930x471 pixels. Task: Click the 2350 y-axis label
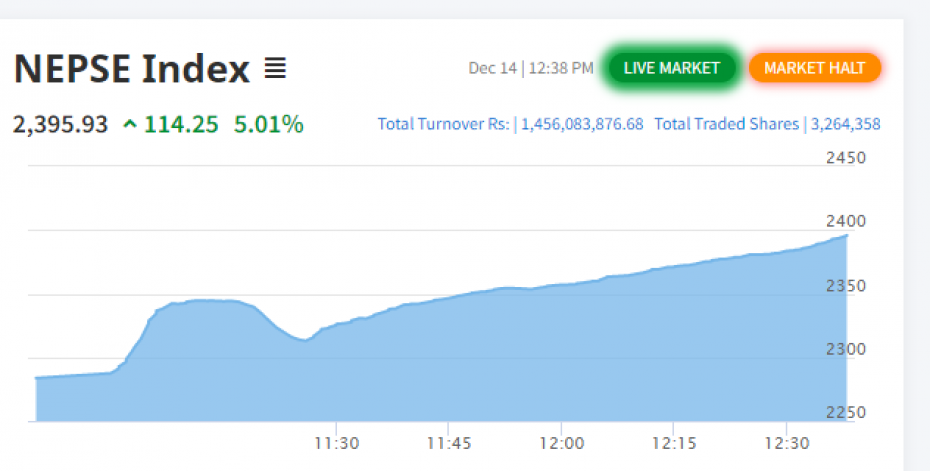846,286
